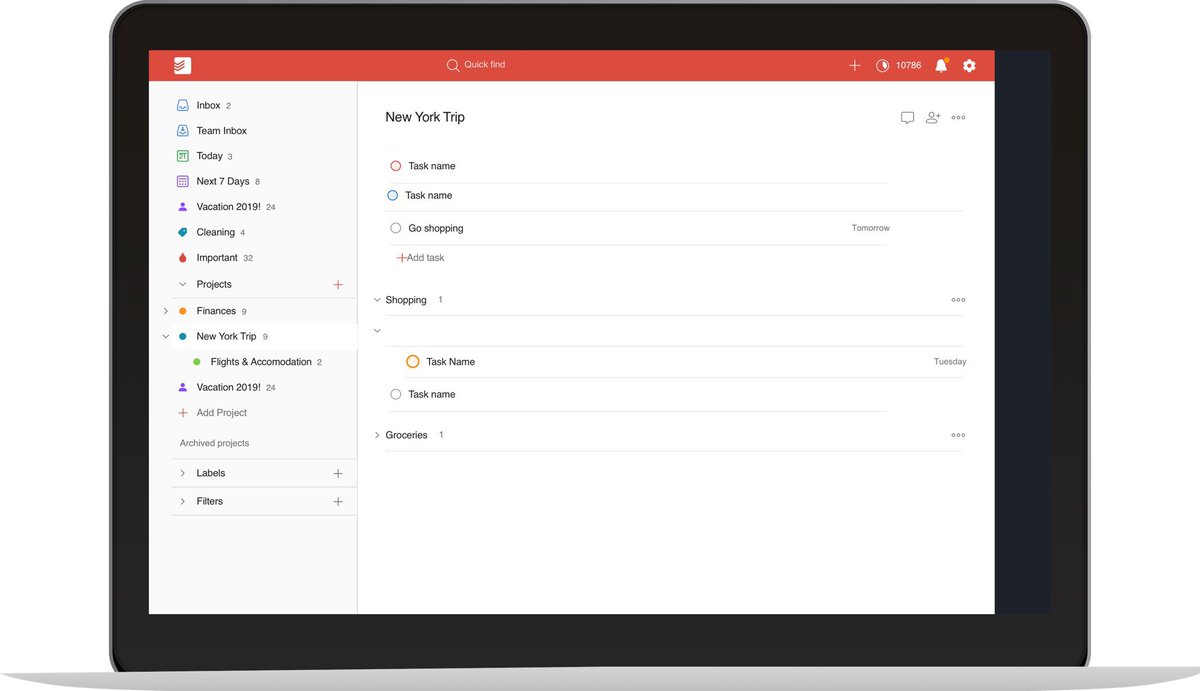Viewport: 1200px width, 691px height.
Task: Click the Tuesday due date label
Action: click(950, 362)
